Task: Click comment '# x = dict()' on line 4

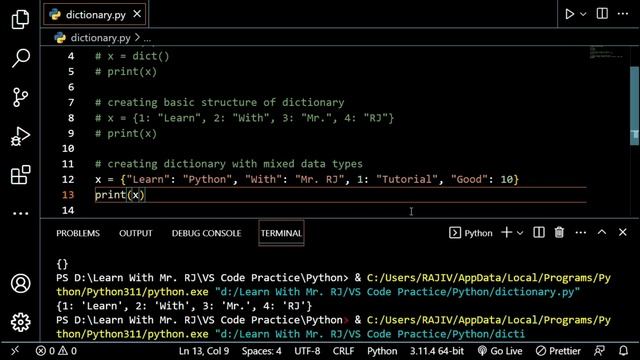Action: pos(132,56)
